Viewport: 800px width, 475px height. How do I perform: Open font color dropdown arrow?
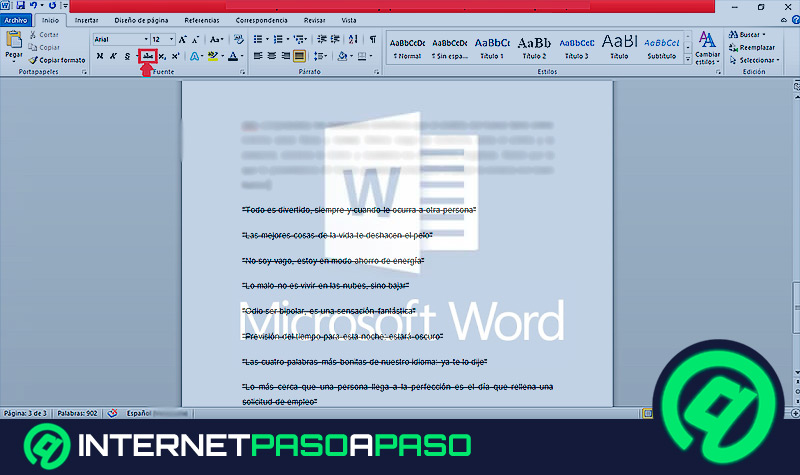(x=242, y=56)
